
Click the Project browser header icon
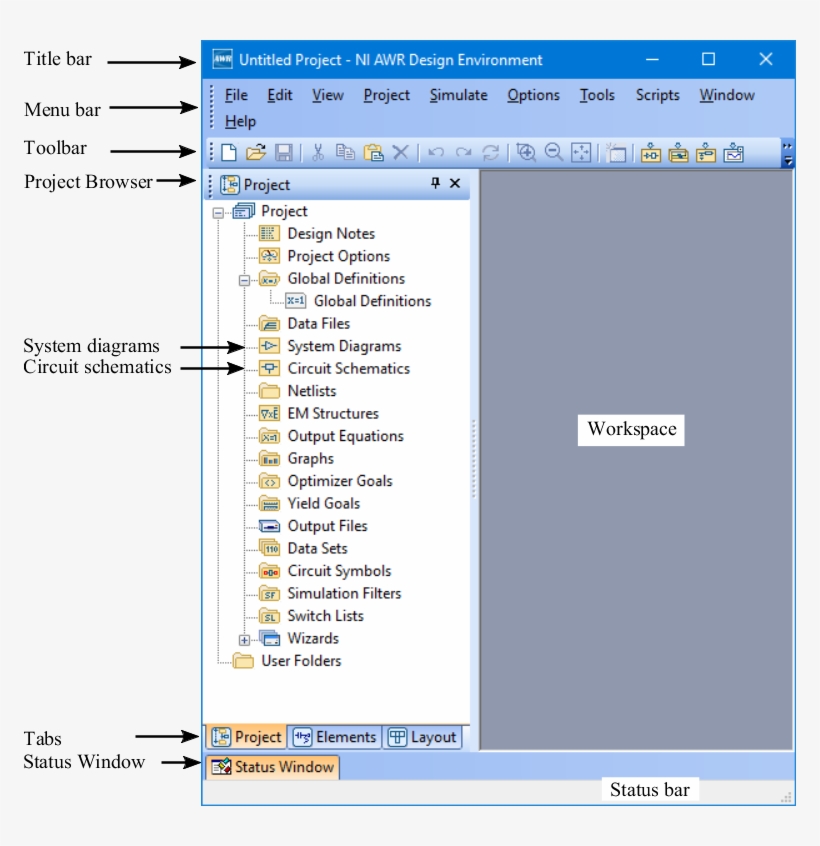coord(230,185)
